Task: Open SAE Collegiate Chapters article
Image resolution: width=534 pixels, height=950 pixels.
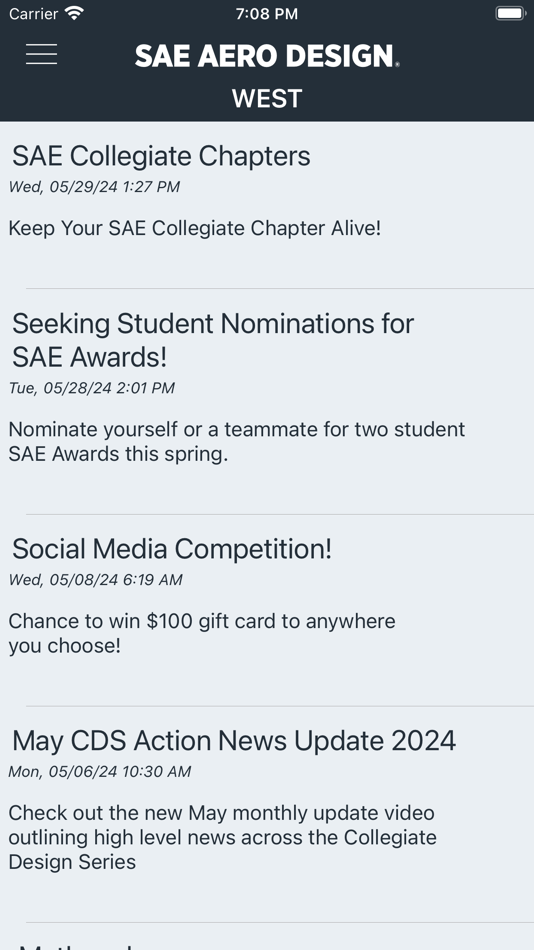Action: pyautogui.click(x=161, y=156)
